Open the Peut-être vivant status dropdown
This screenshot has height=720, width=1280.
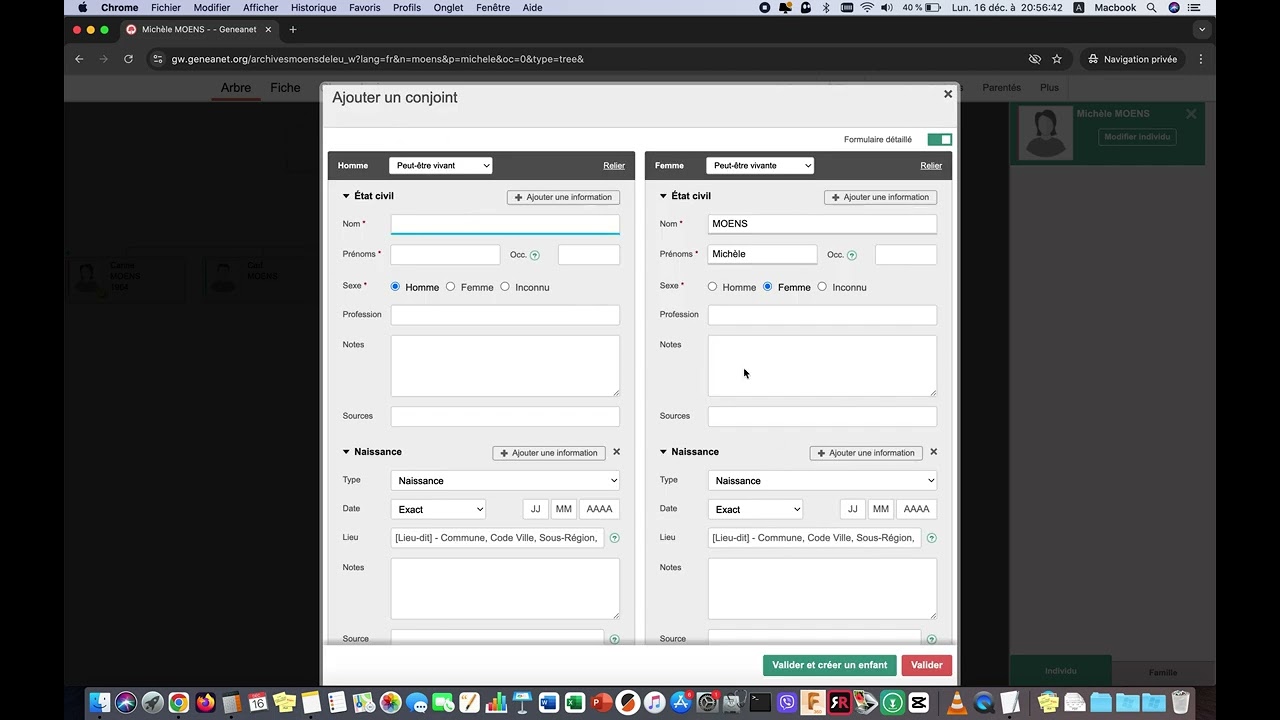[441, 166]
